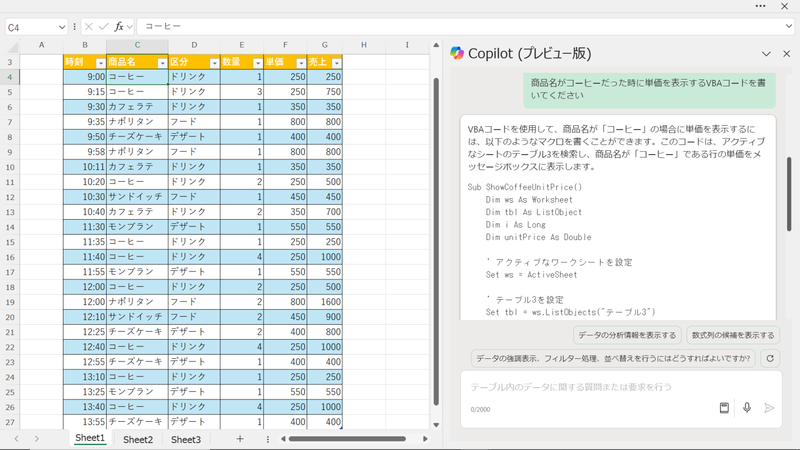Open the 区分 column filter dropdown
This screenshot has height=450, width=800.
[214, 63]
